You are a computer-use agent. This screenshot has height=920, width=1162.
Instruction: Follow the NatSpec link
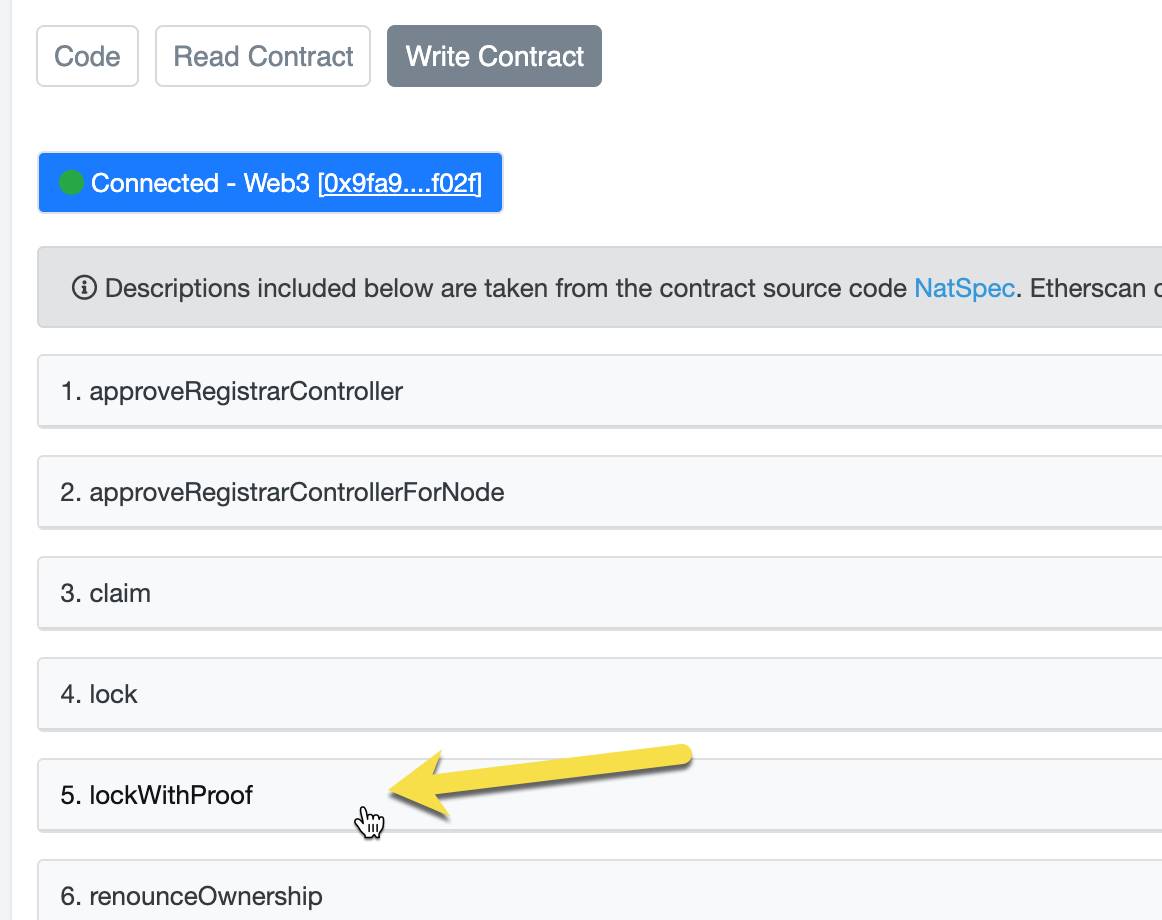[x=965, y=289]
